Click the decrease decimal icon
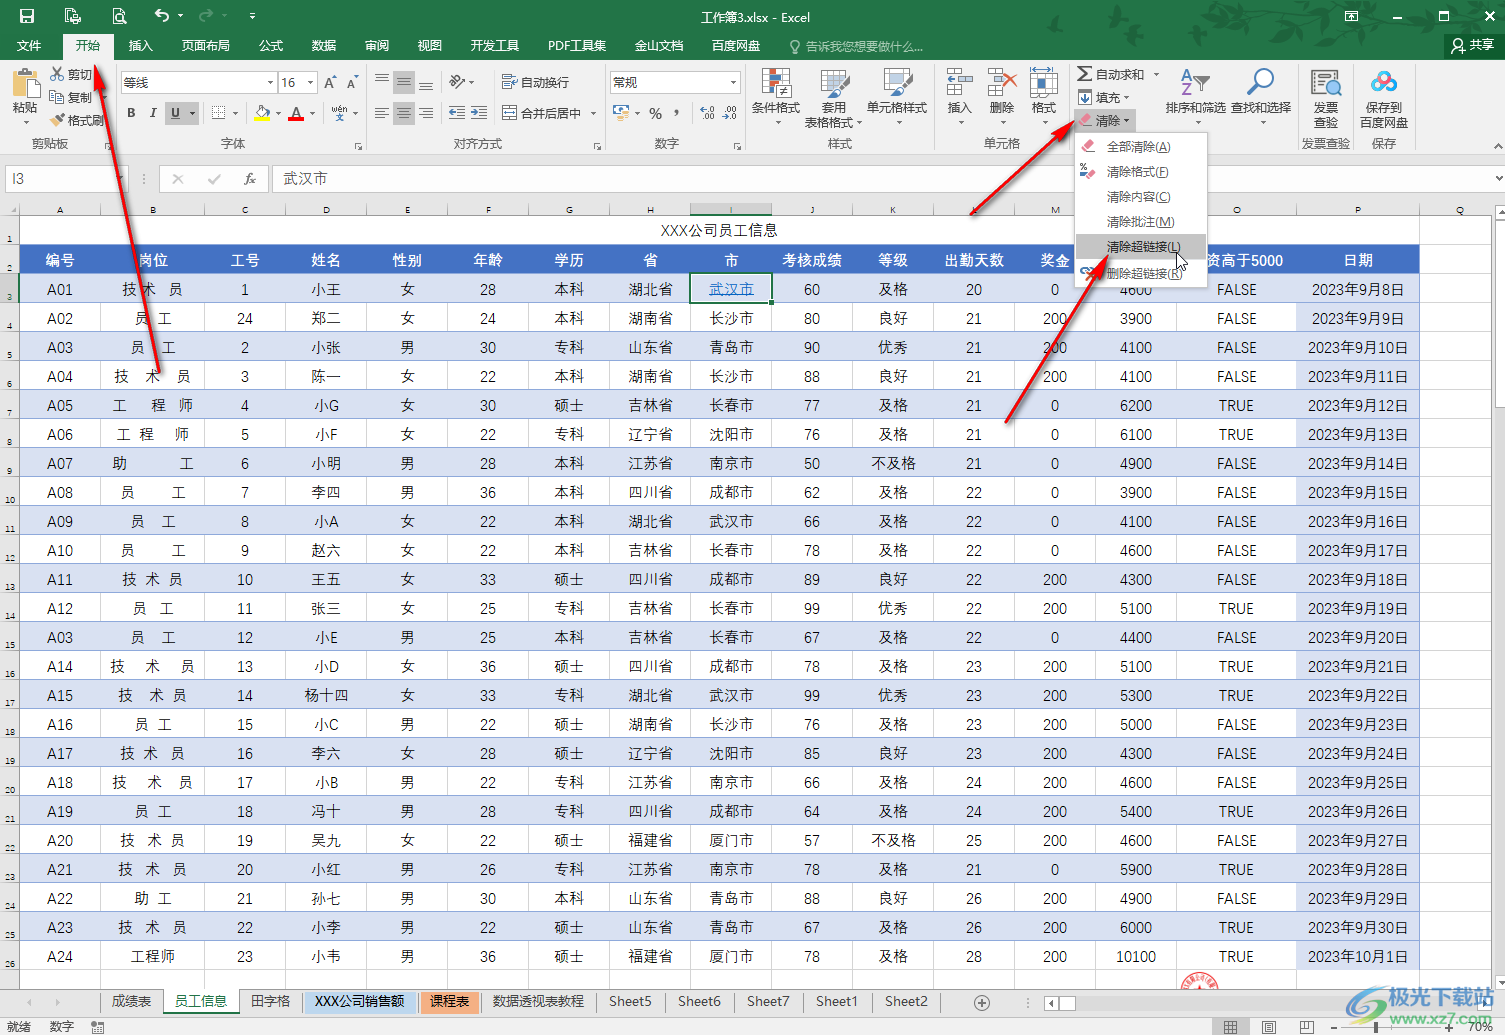 tap(730, 113)
